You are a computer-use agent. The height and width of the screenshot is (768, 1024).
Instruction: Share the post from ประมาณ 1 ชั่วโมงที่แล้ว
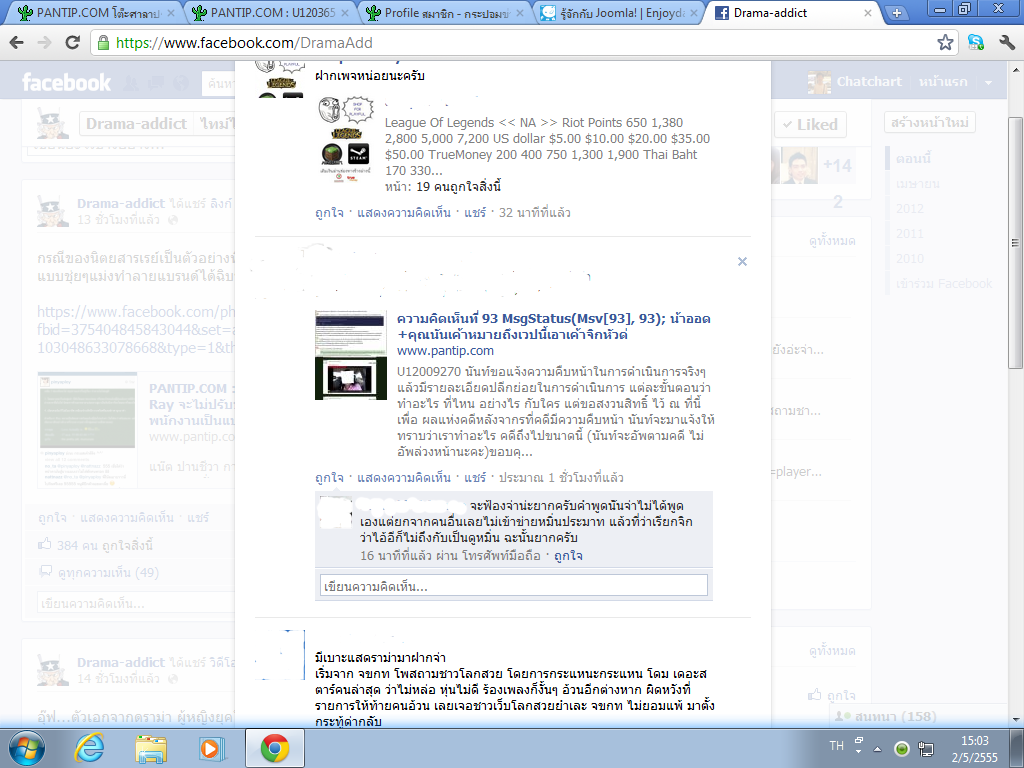pos(475,477)
